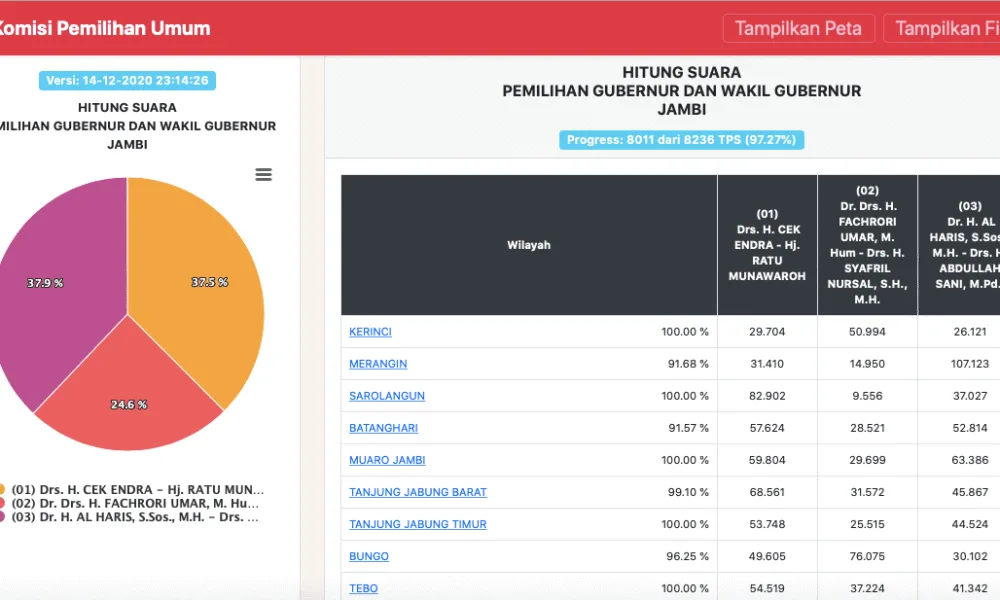1000x600 pixels.
Task: Toggle legend entry 03 Al Haris series
Action: [135, 518]
